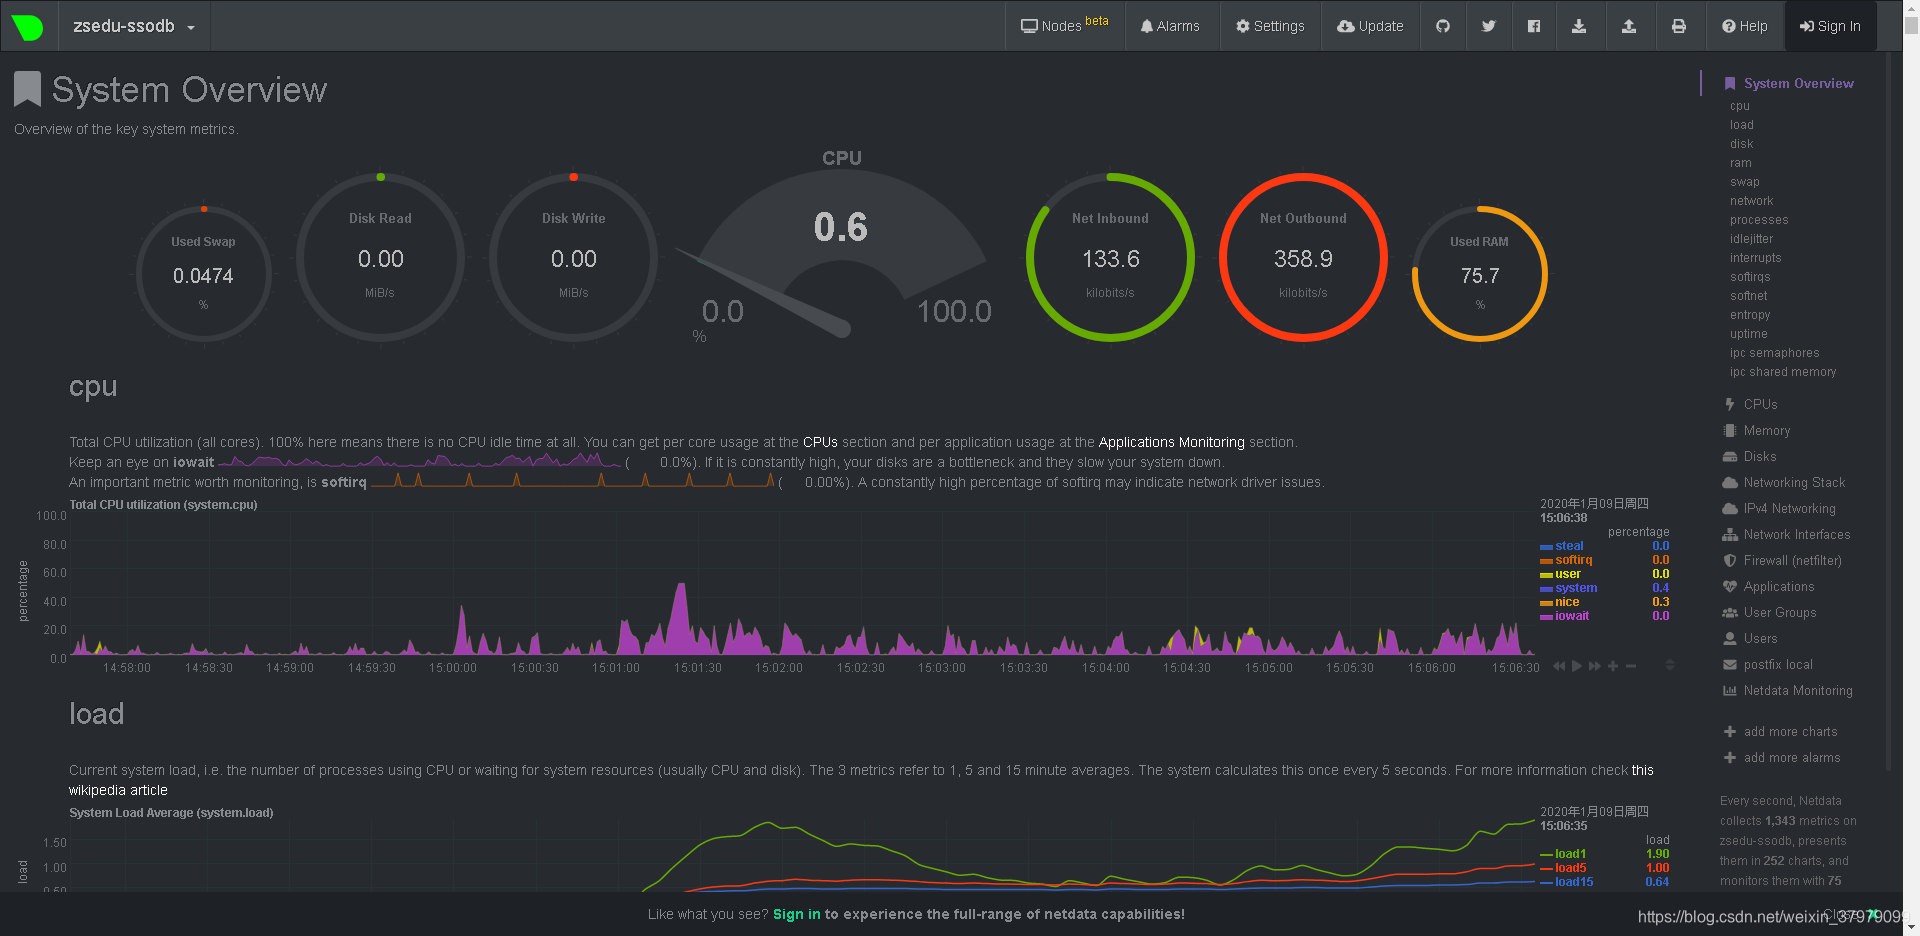Expand the CPUs sidebar section
Viewport: 1920px width, 936px height.
1760,405
